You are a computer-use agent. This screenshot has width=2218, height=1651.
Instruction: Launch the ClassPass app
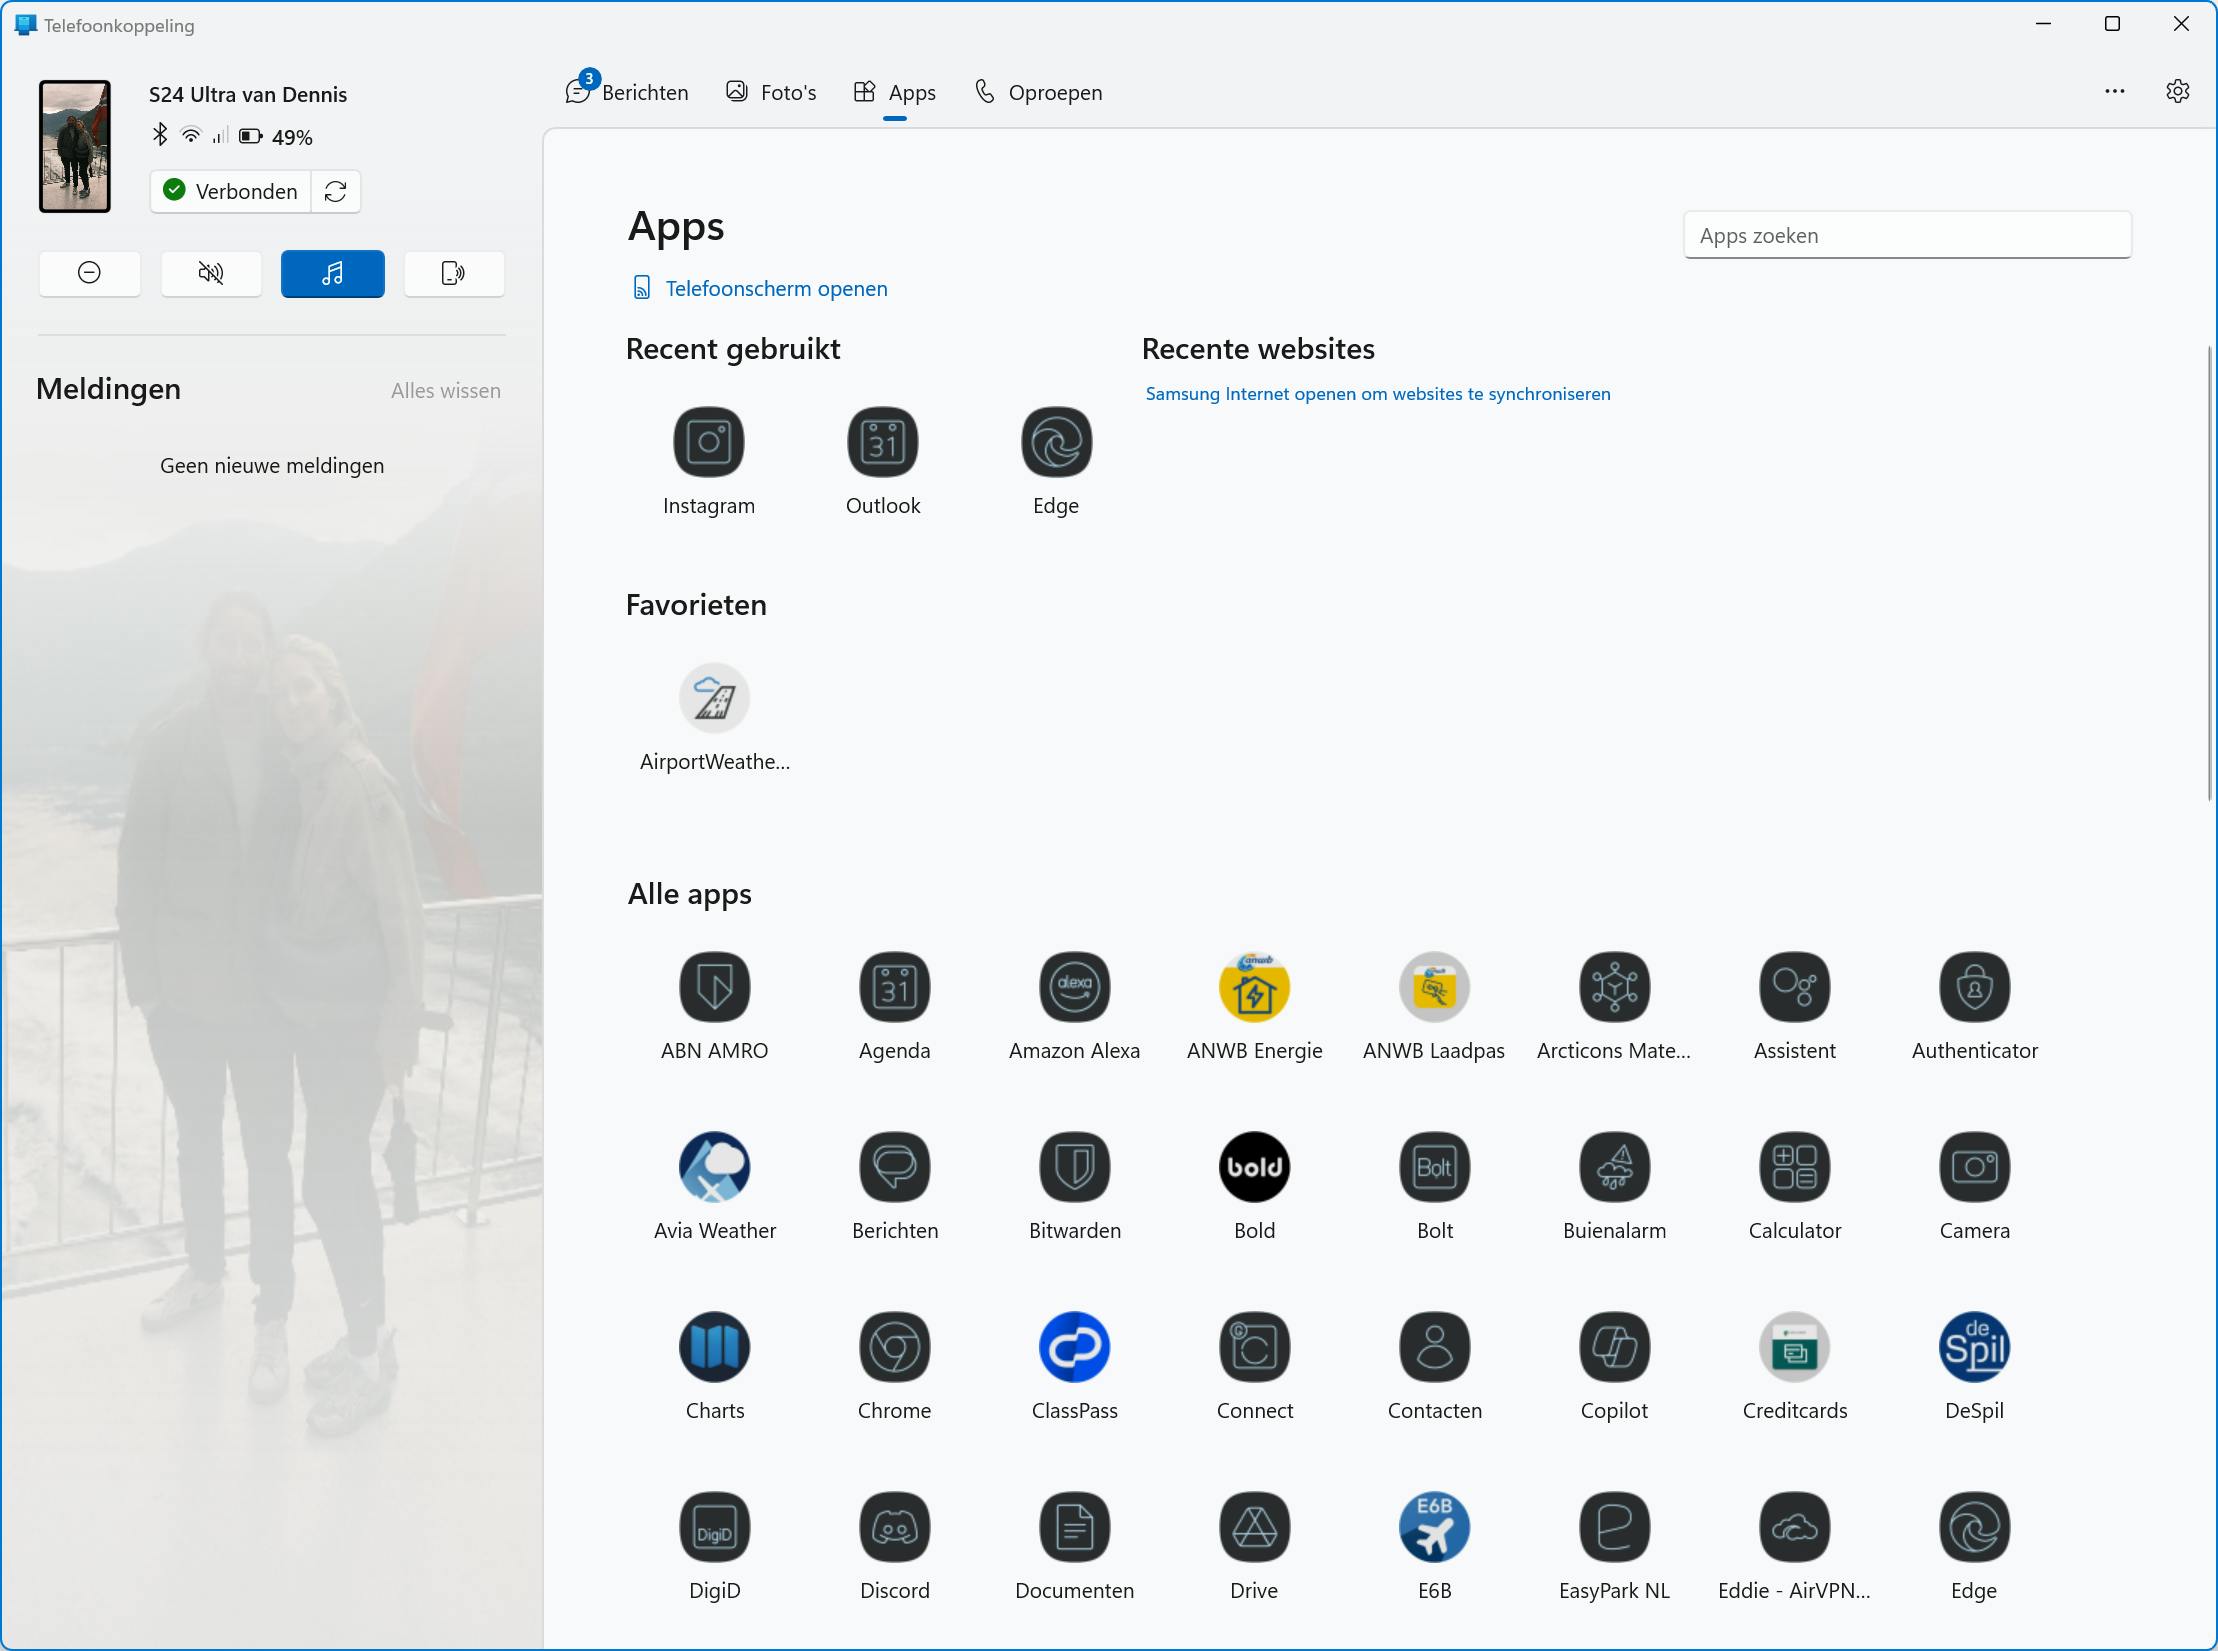point(1074,1347)
